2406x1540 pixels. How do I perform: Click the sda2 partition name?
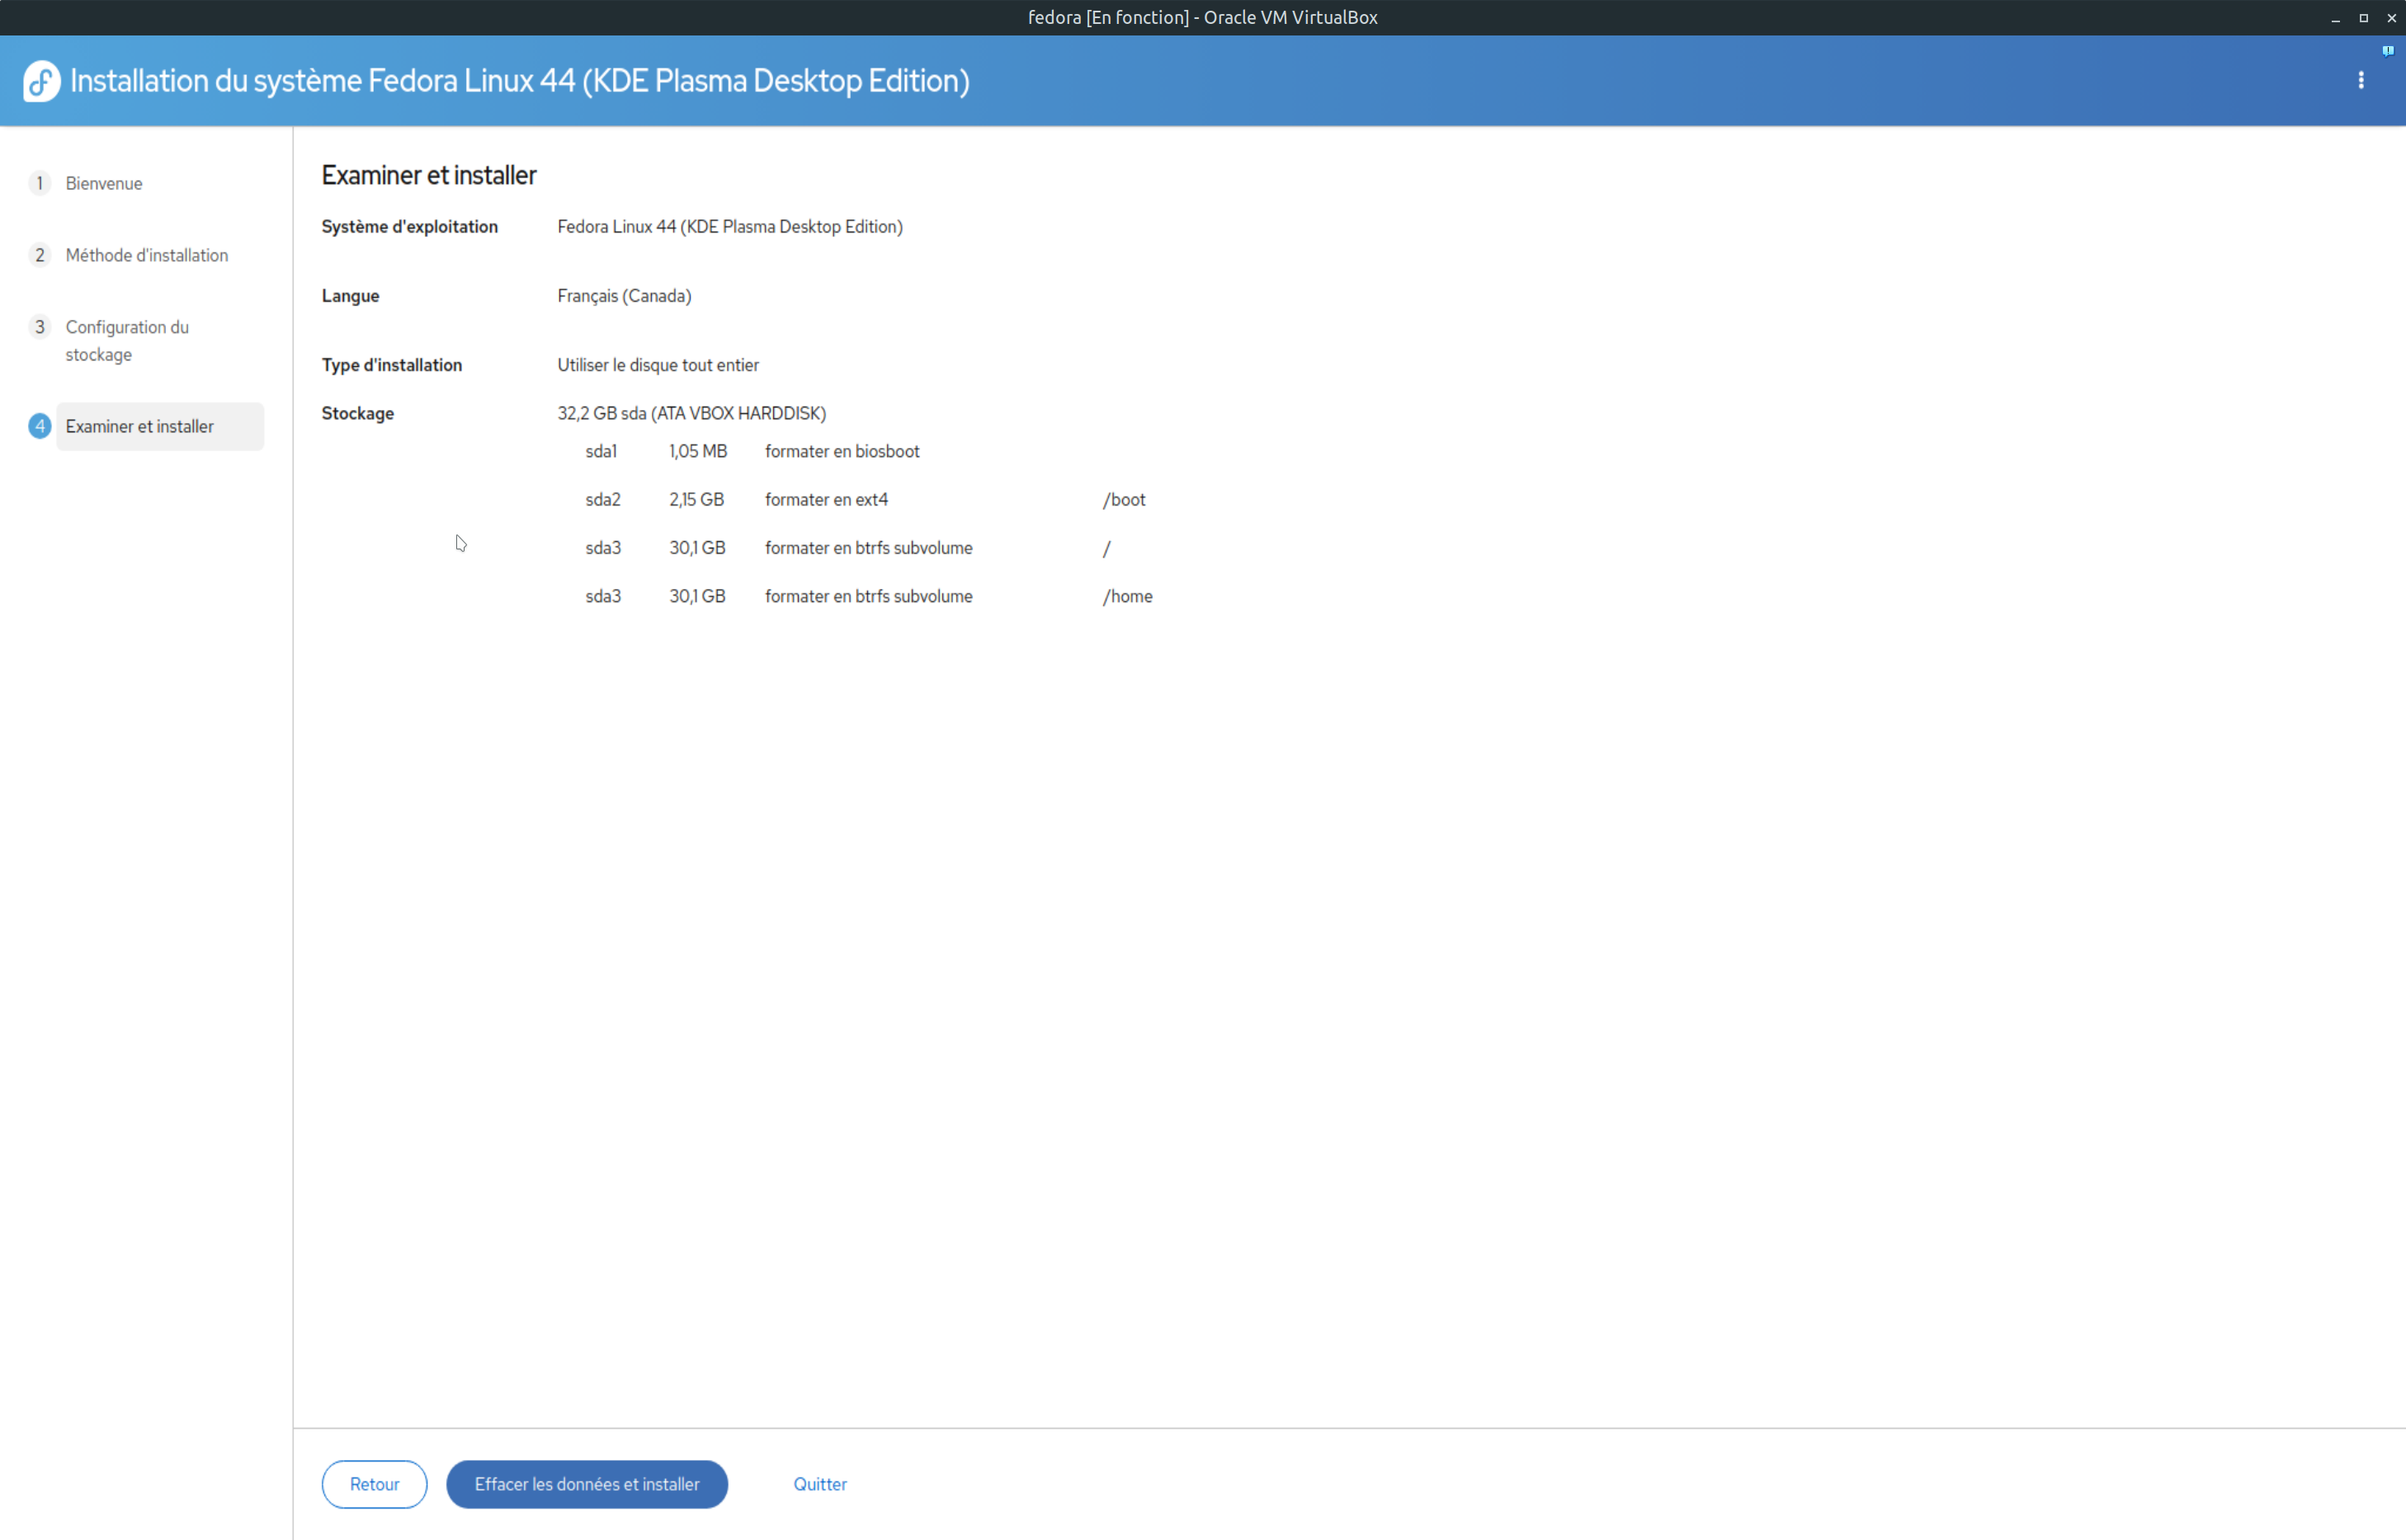pyautogui.click(x=603, y=500)
